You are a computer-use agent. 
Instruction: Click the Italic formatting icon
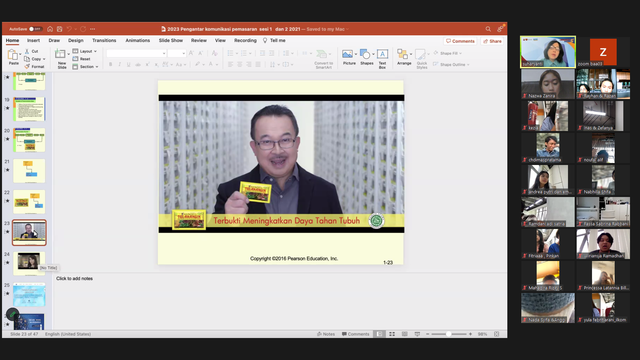click(x=120, y=64)
